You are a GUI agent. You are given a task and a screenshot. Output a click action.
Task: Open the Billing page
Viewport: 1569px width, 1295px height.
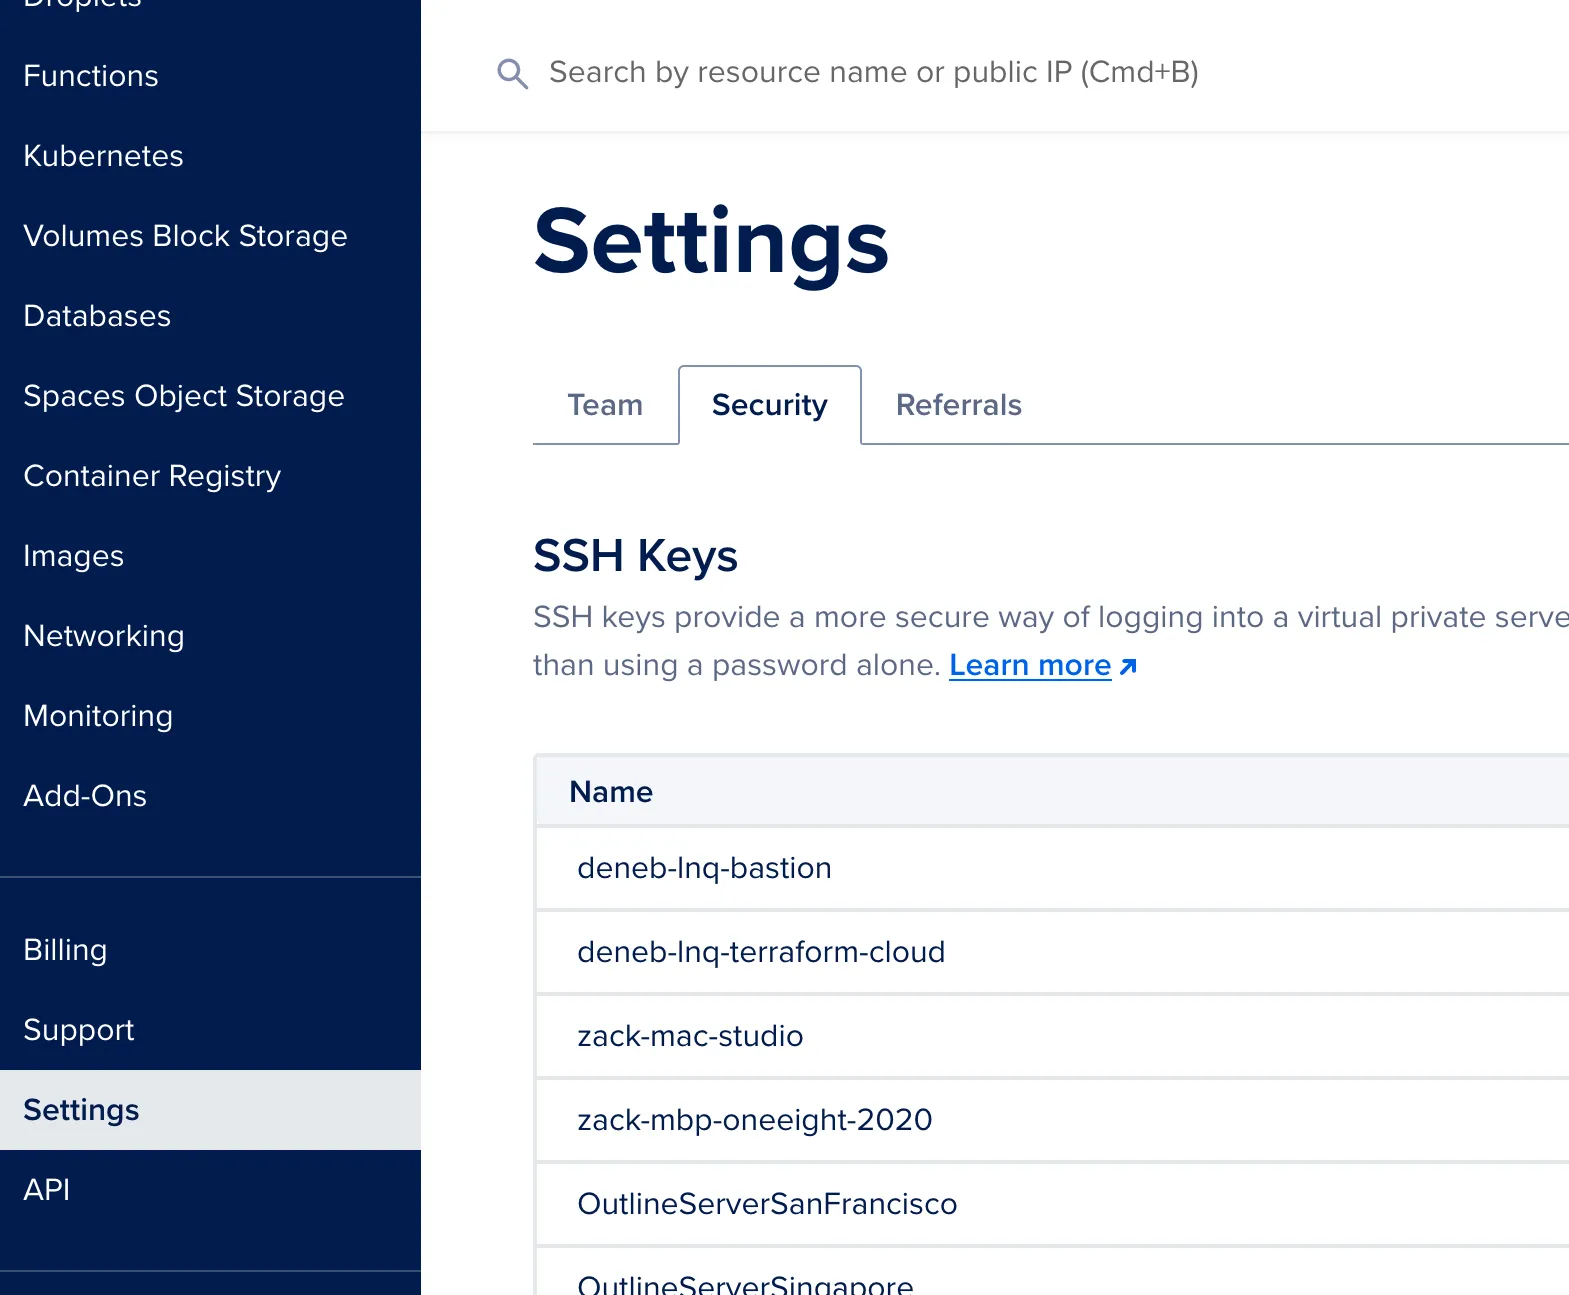click(65, 950)
